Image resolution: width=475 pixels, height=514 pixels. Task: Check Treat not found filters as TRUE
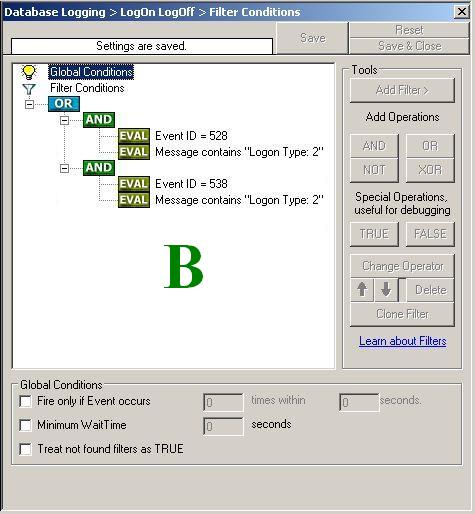(x=26, y=449)
